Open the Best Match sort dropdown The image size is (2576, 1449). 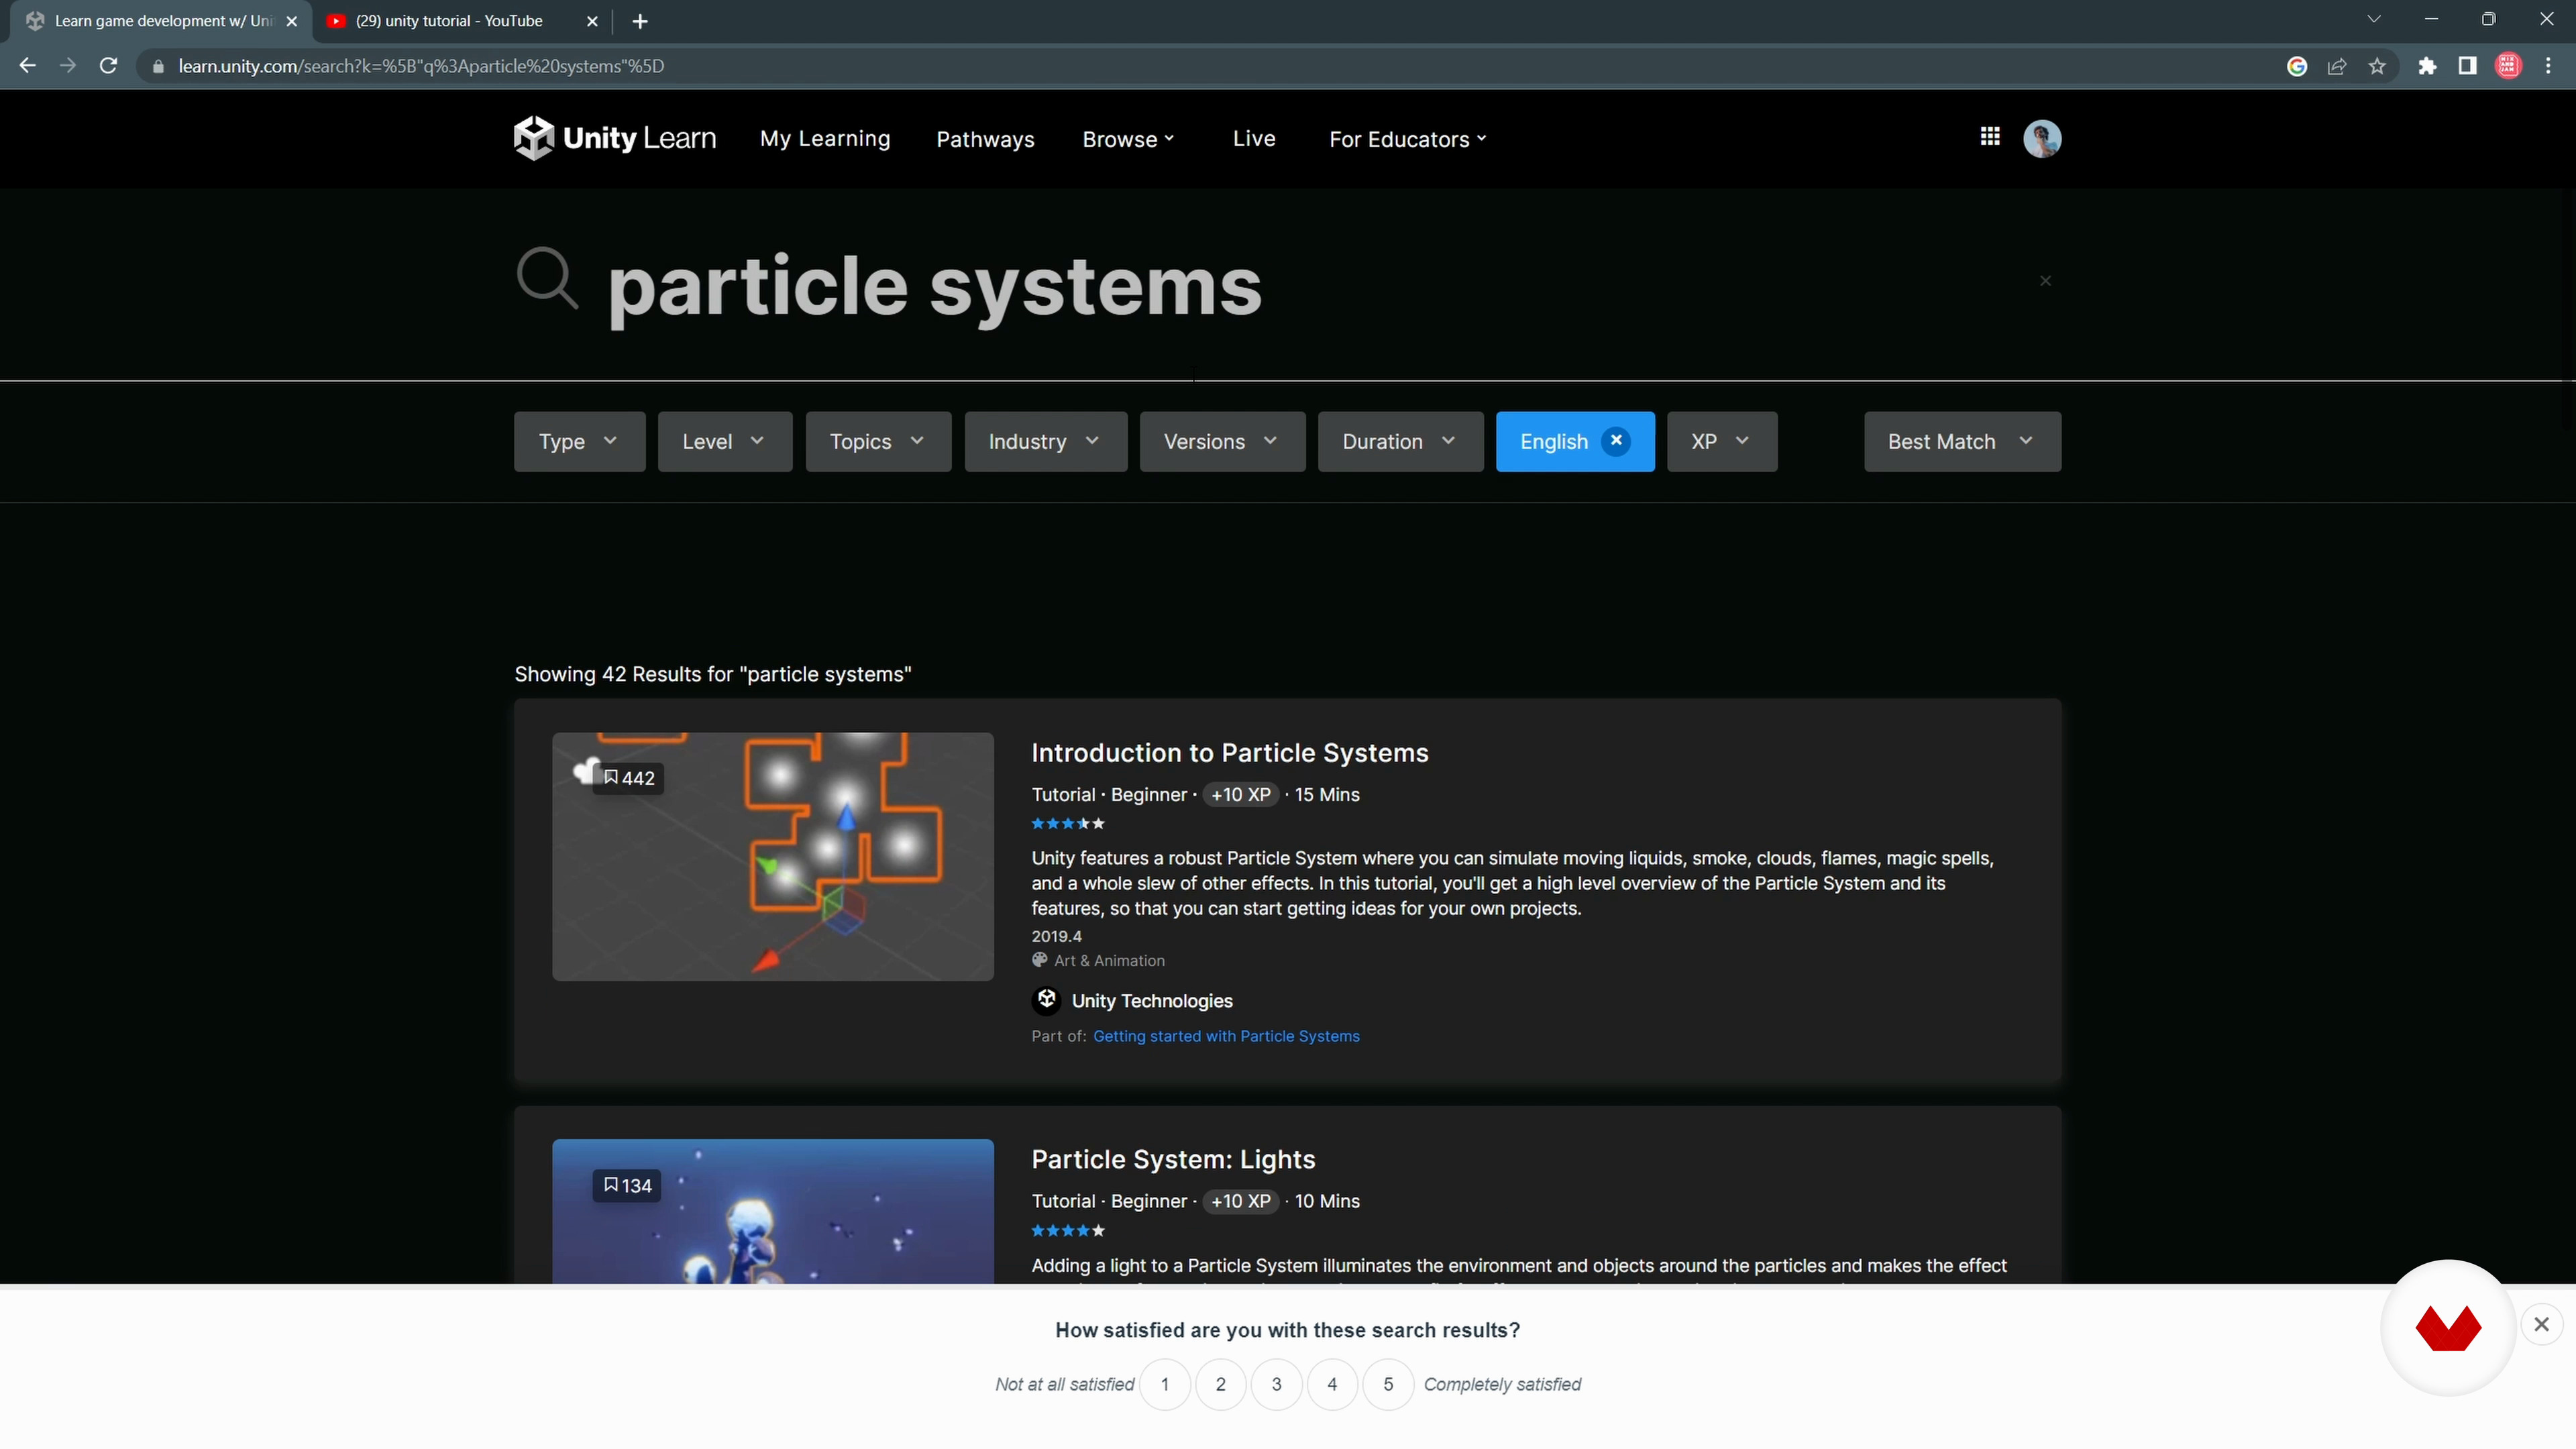coord(1962,441)
